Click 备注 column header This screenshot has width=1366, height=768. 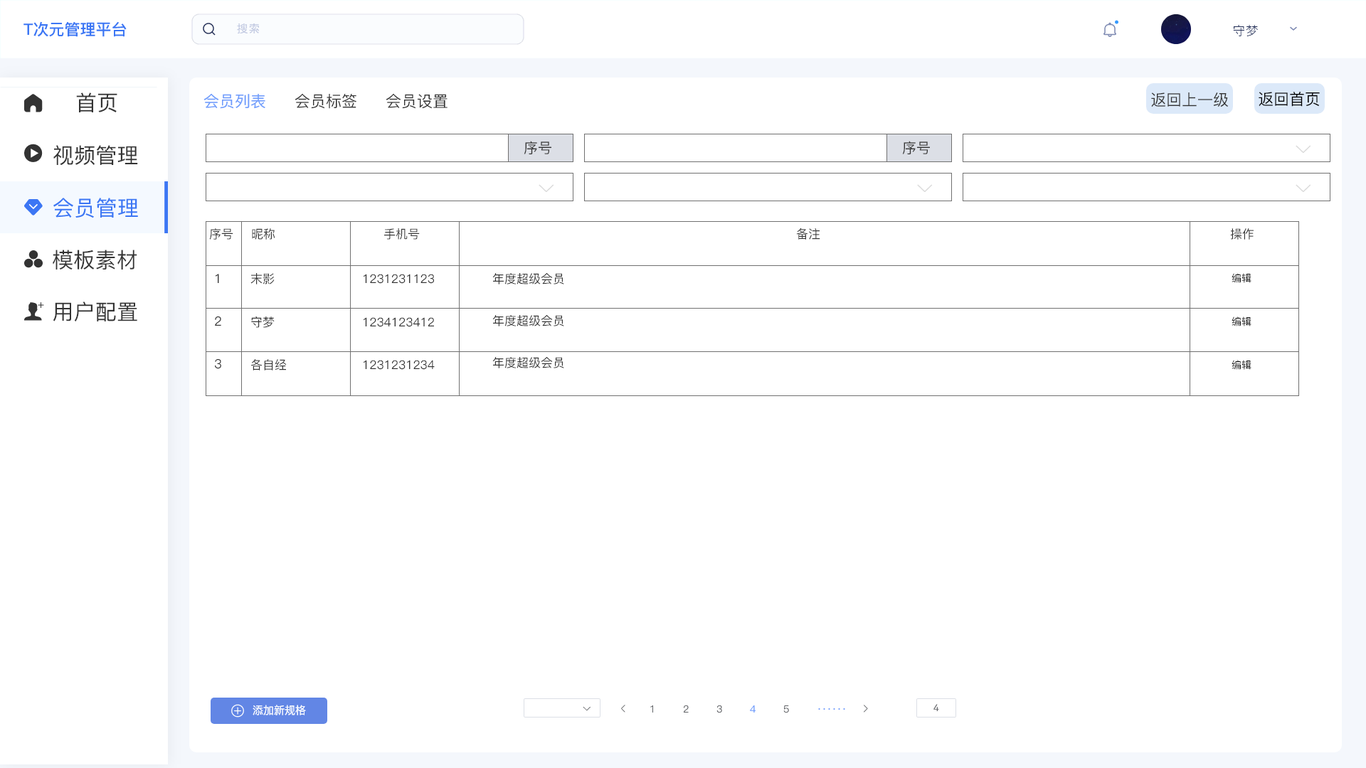click(x=808, y=234)
